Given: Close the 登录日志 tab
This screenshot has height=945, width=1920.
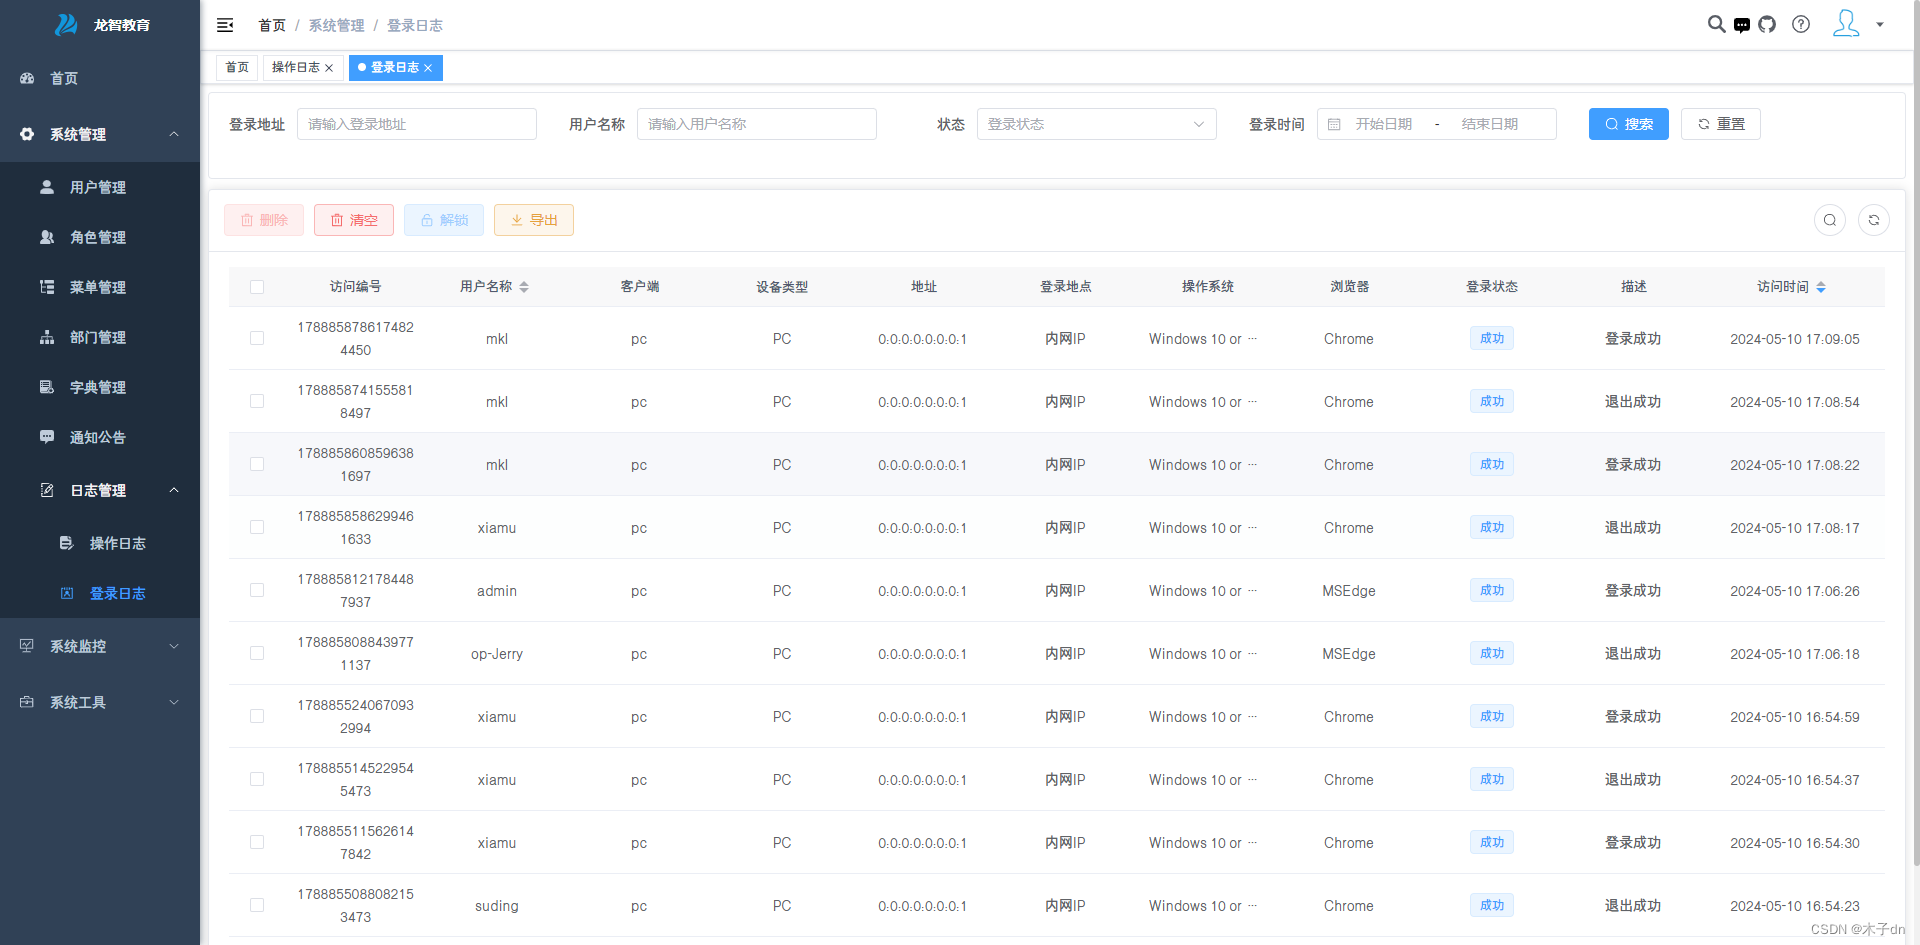Looking at the screenshot, I should point(428,68).
